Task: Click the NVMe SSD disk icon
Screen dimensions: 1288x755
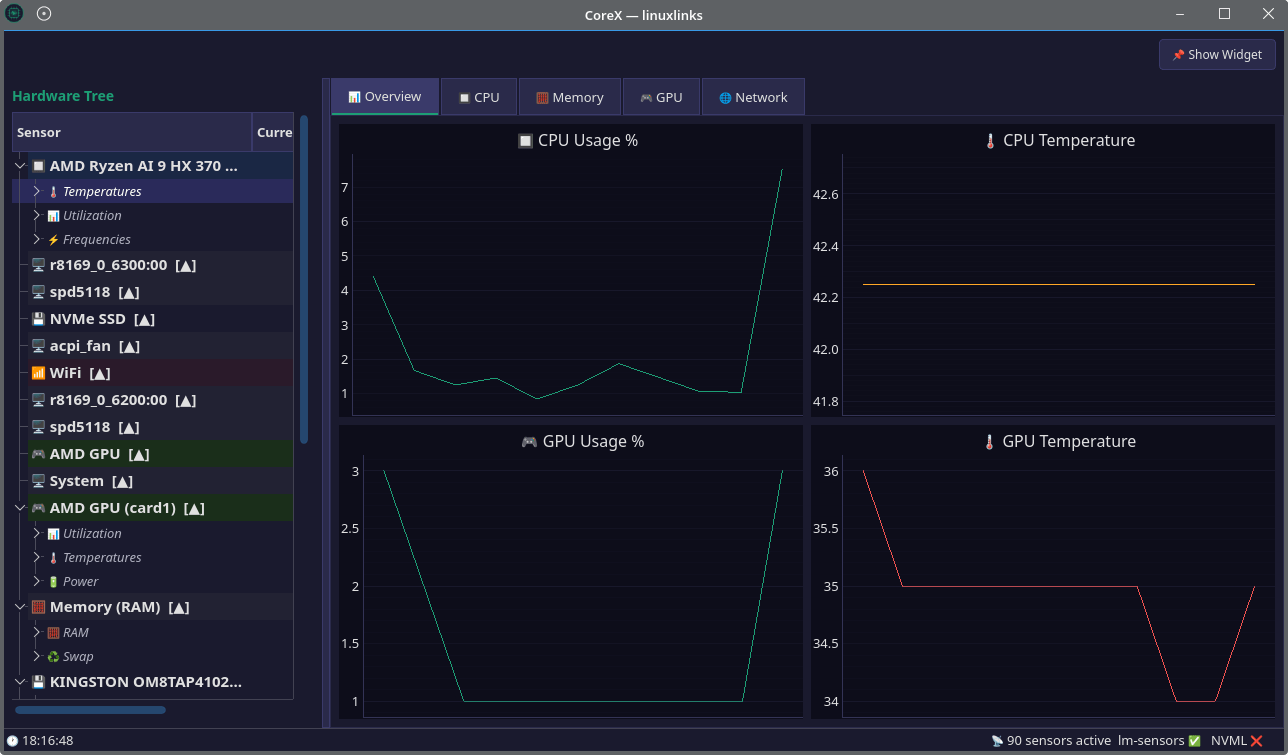Action: click(x=38, y=319)
